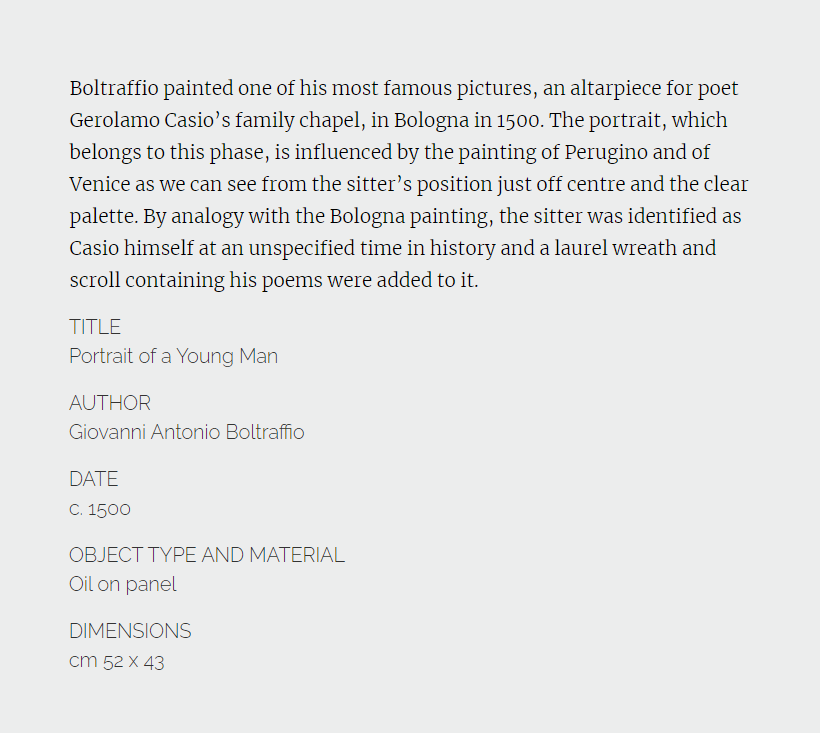Image resolution: width=820 pixels, height=733 pixels.
Task: Click the OBJECT TYPE AND MATERIAL label
Action: click(x=207, y=555)
